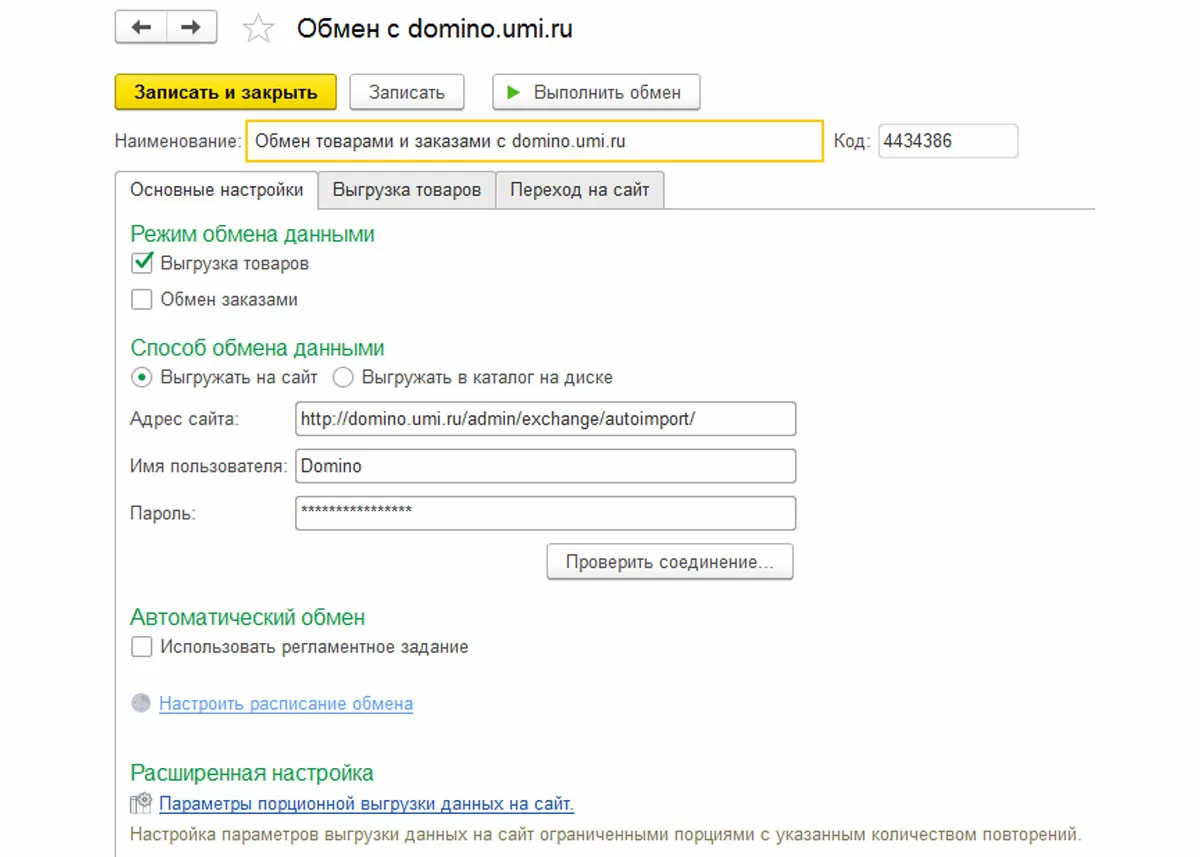Screen dimensions: 1200x857
Task: Enable the "Обмен заказами" checkbox
Action: click(x=142, y=299)
